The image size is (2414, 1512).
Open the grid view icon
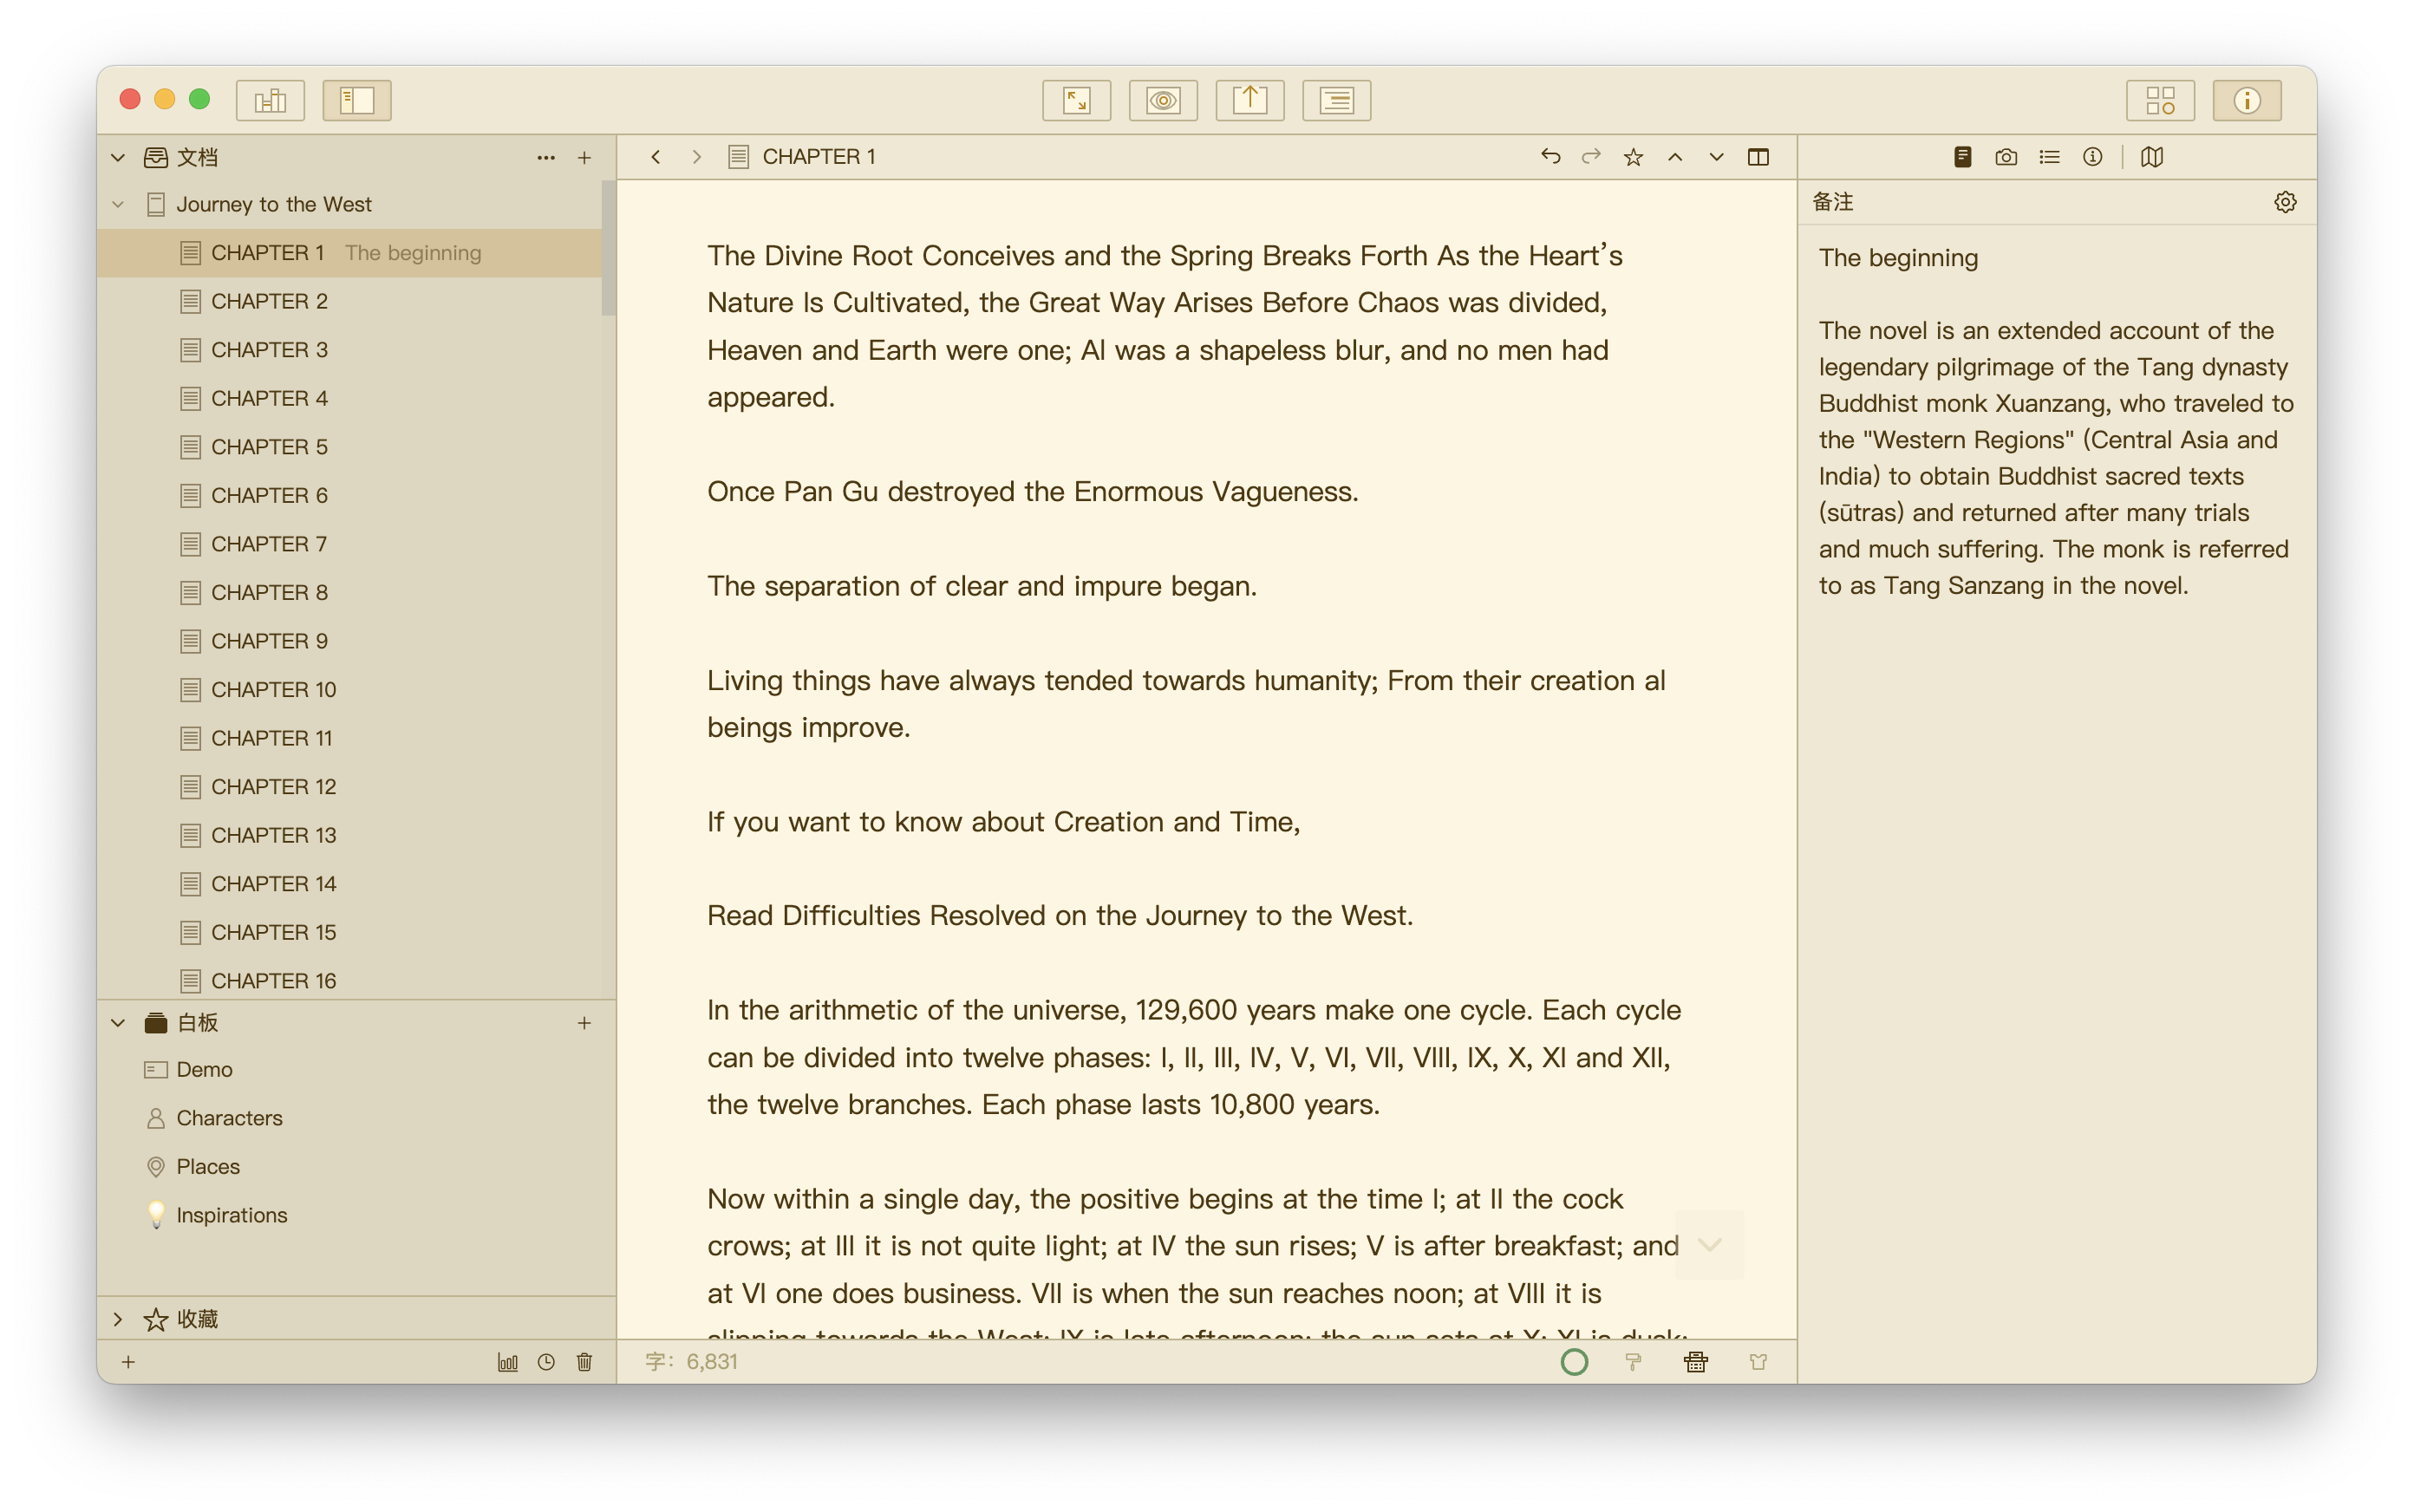tap(2160, 100)
